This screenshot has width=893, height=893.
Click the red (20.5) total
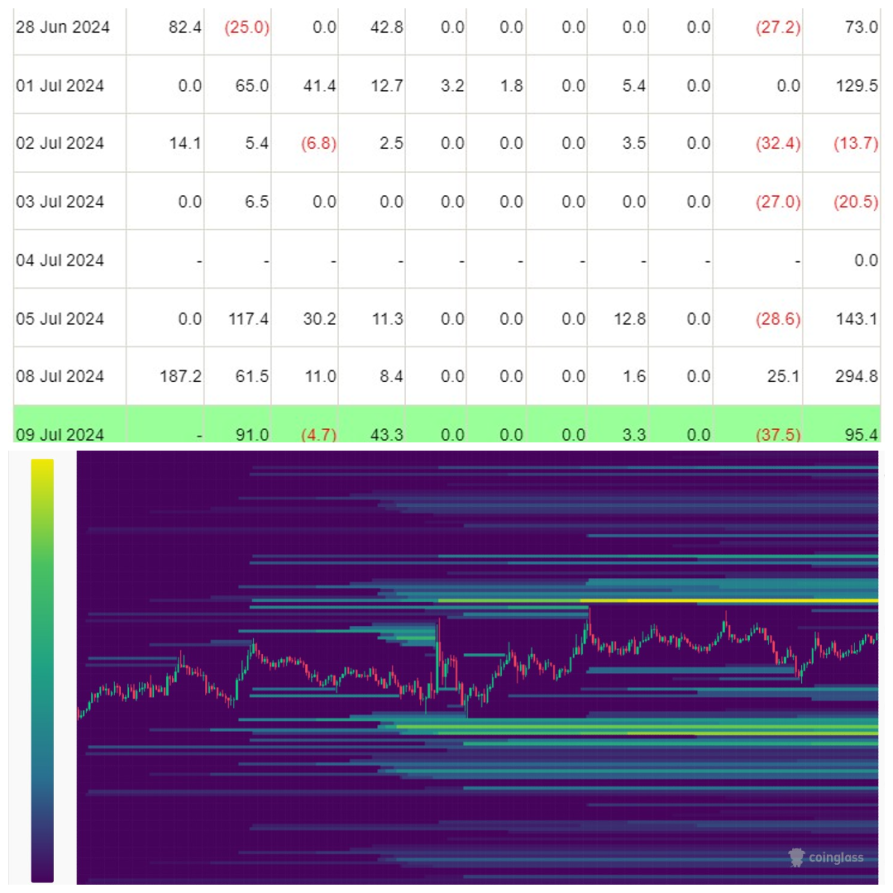[x=856, y=202]
